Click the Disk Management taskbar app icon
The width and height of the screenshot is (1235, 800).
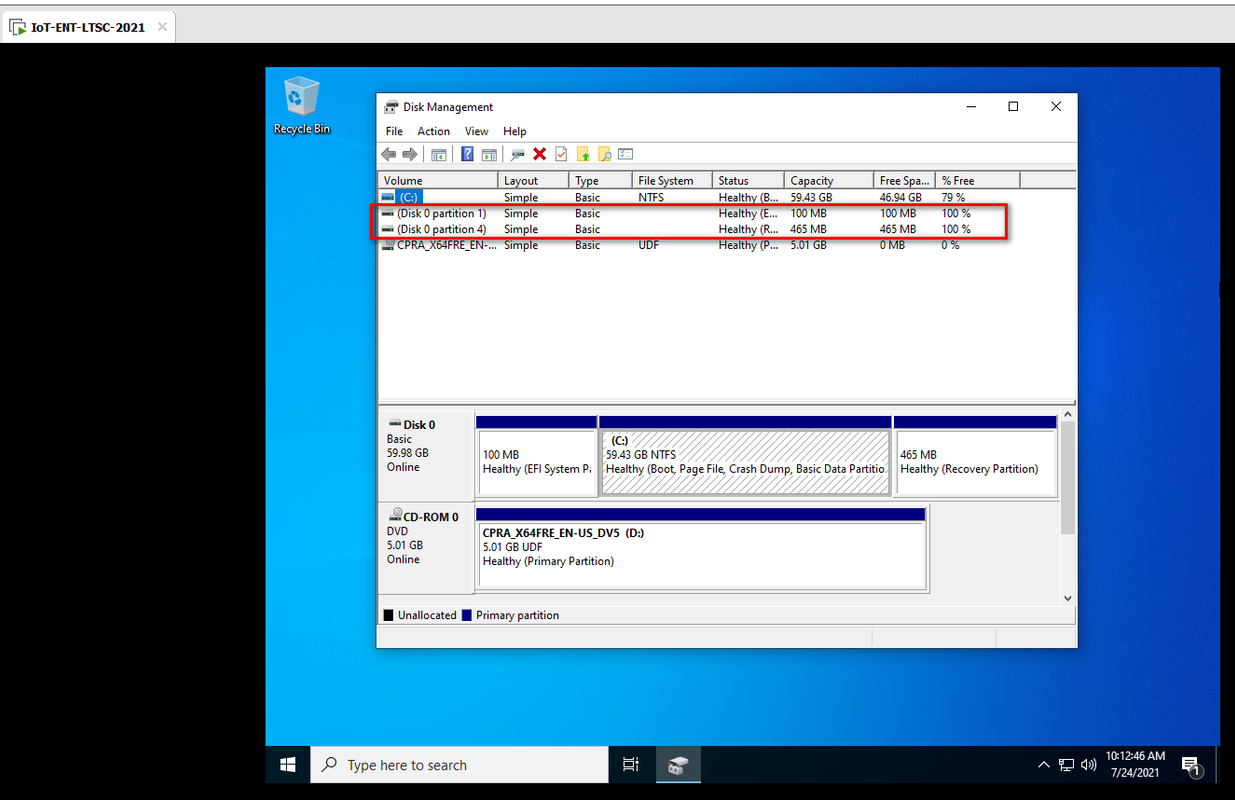[x=679, y=765]
